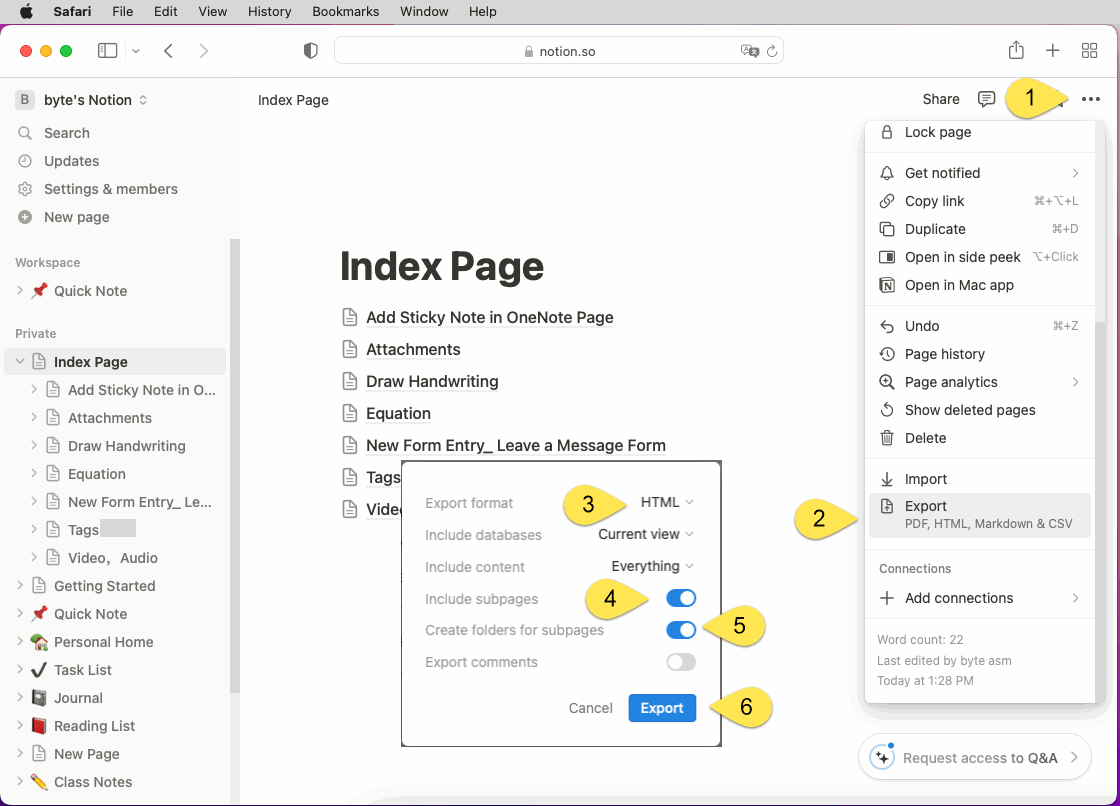The width and height of the screenshot is (1120, 806).
Task: Click the Share button in top bar
Action: click(941, 99)
